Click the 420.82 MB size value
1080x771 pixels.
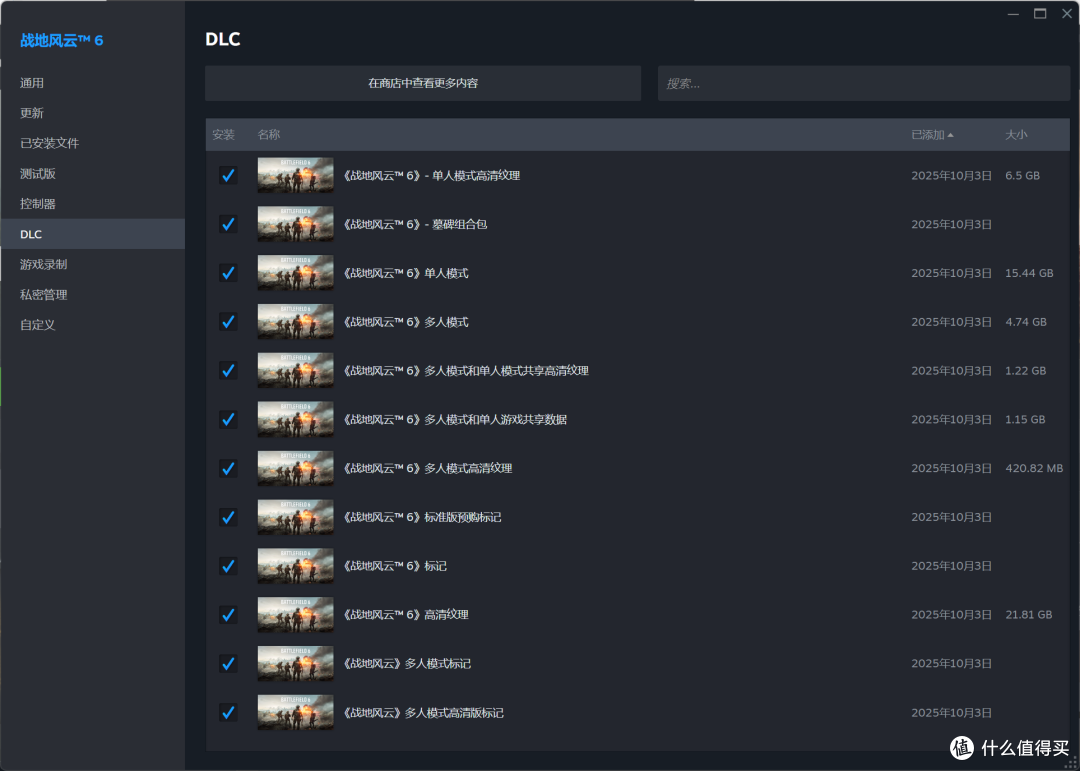point(1034,469)
